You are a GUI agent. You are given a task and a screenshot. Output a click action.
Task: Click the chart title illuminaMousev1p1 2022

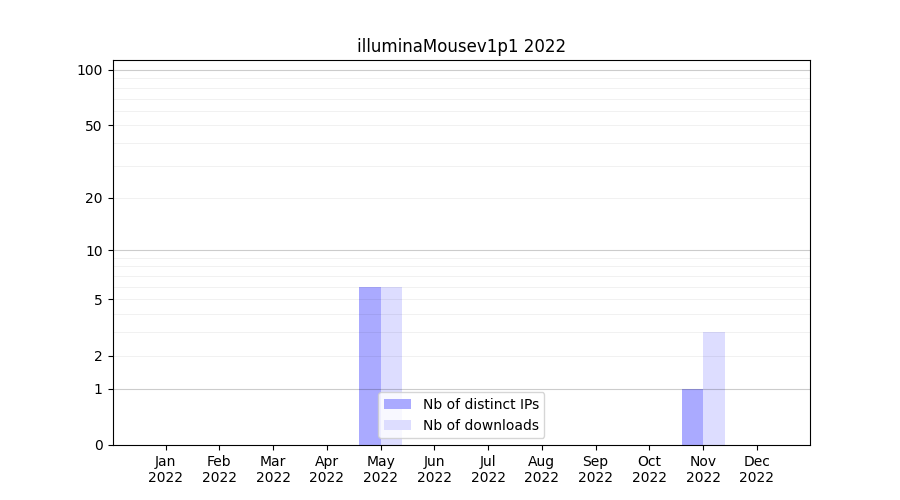click(x=461, y=46)
